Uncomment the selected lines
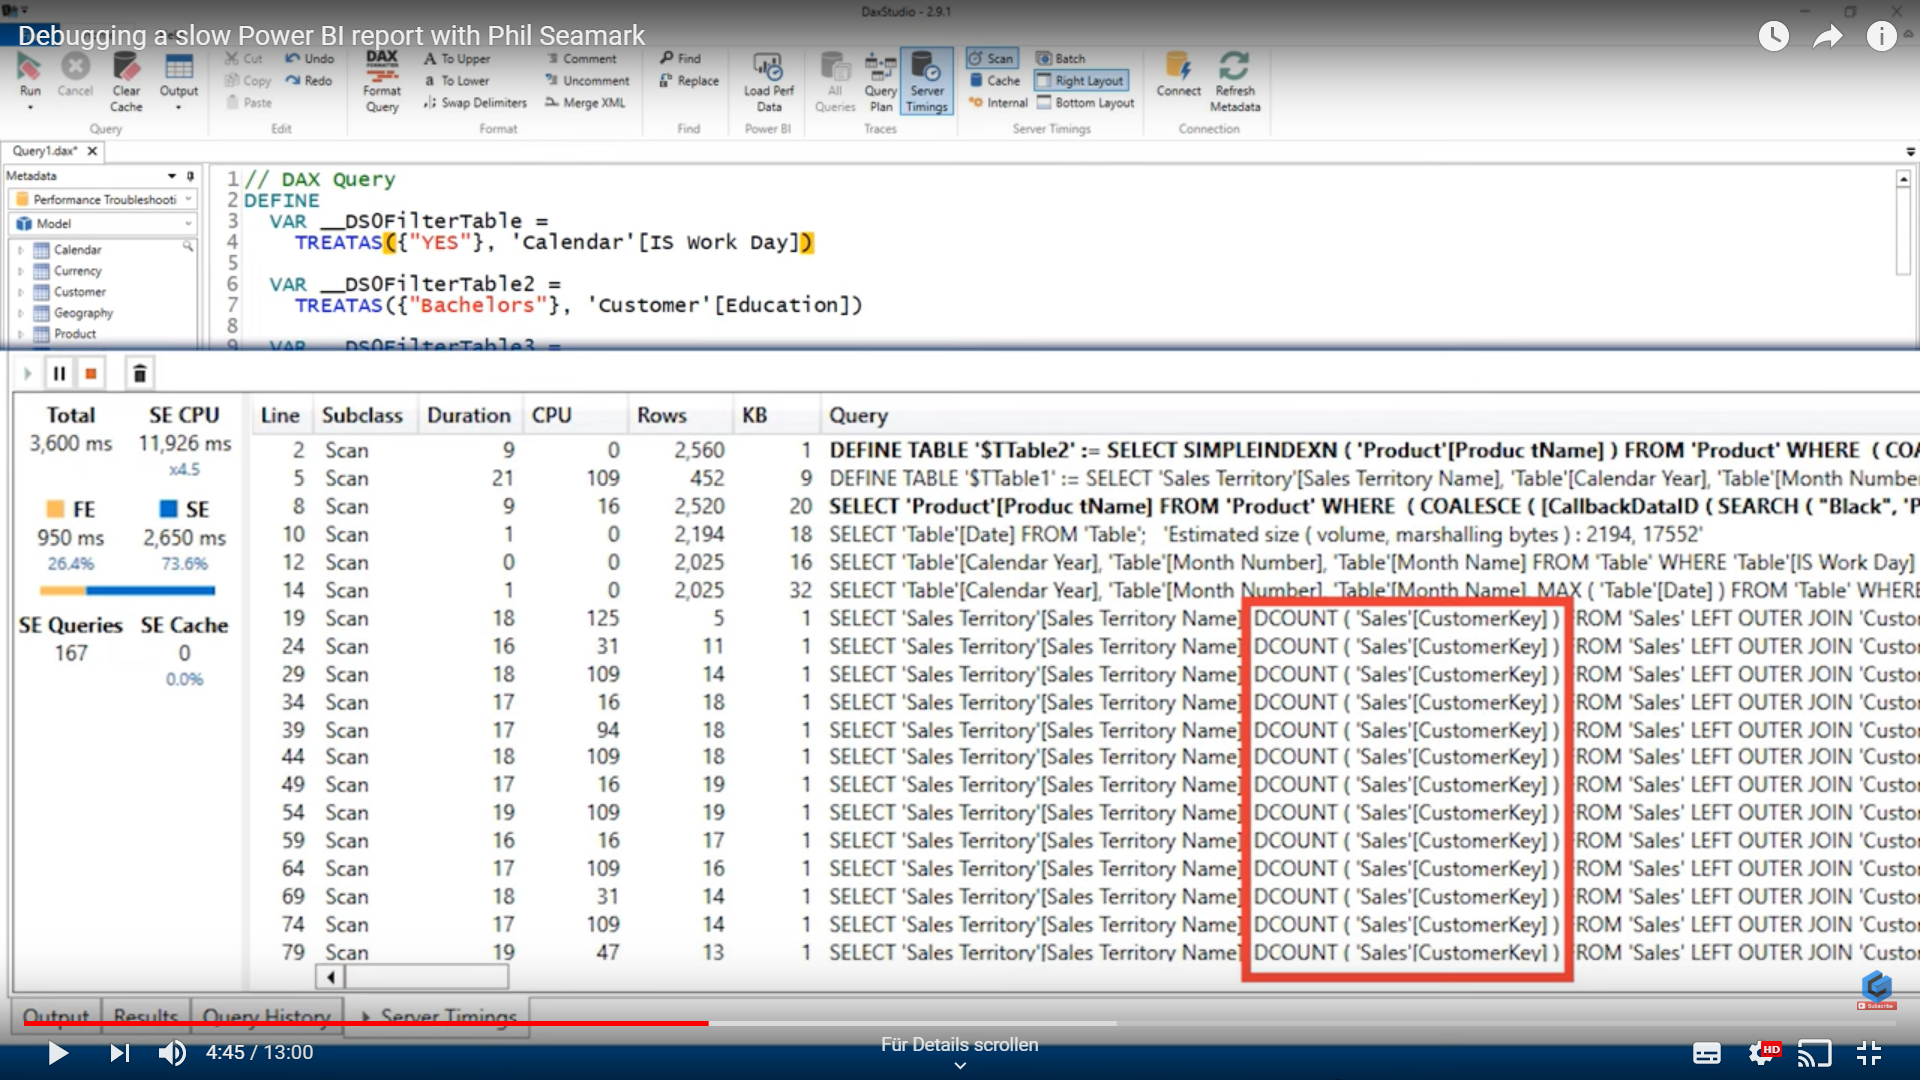This screenshot has height=1080, width=1920. tap(587, 81)
